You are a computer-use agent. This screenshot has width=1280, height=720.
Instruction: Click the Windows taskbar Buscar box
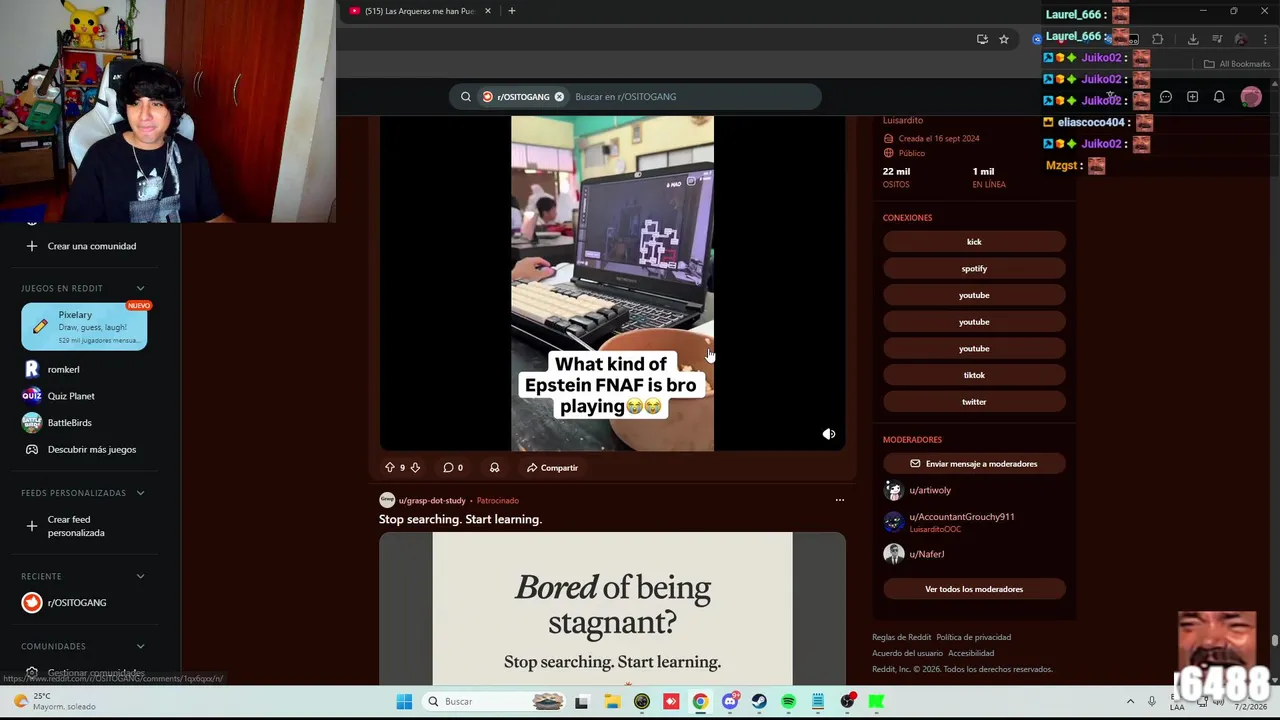(494, 702)
